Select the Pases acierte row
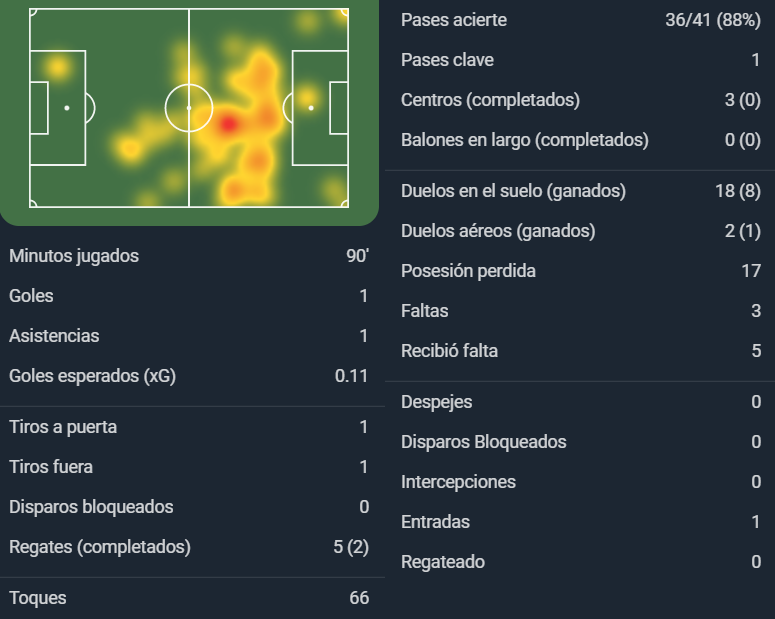Image resolution: width=775 pixels, height=619 pixels. [581, 20]
